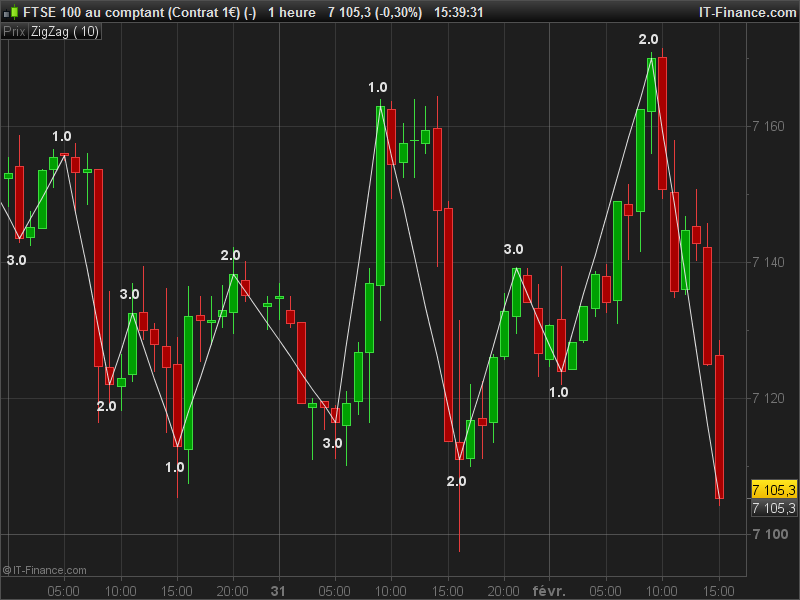Click the candlestick icon beside the FTSE 100 title
This screenshot has height=600, width=800.
click(11, 12)
